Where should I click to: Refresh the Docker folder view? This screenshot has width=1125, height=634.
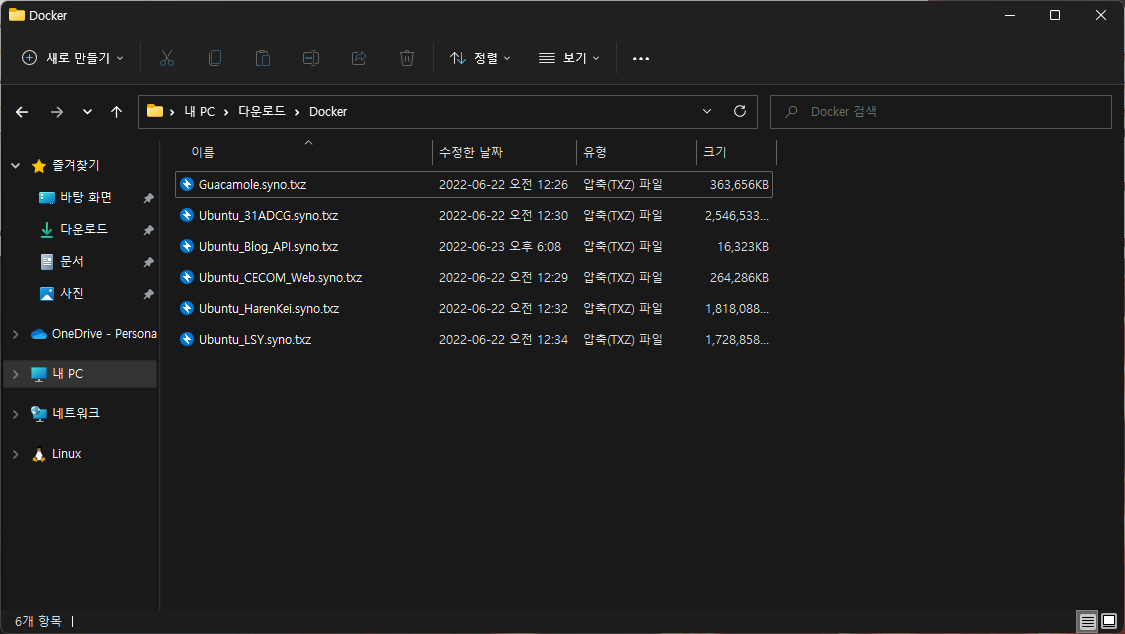pos(740,111)
